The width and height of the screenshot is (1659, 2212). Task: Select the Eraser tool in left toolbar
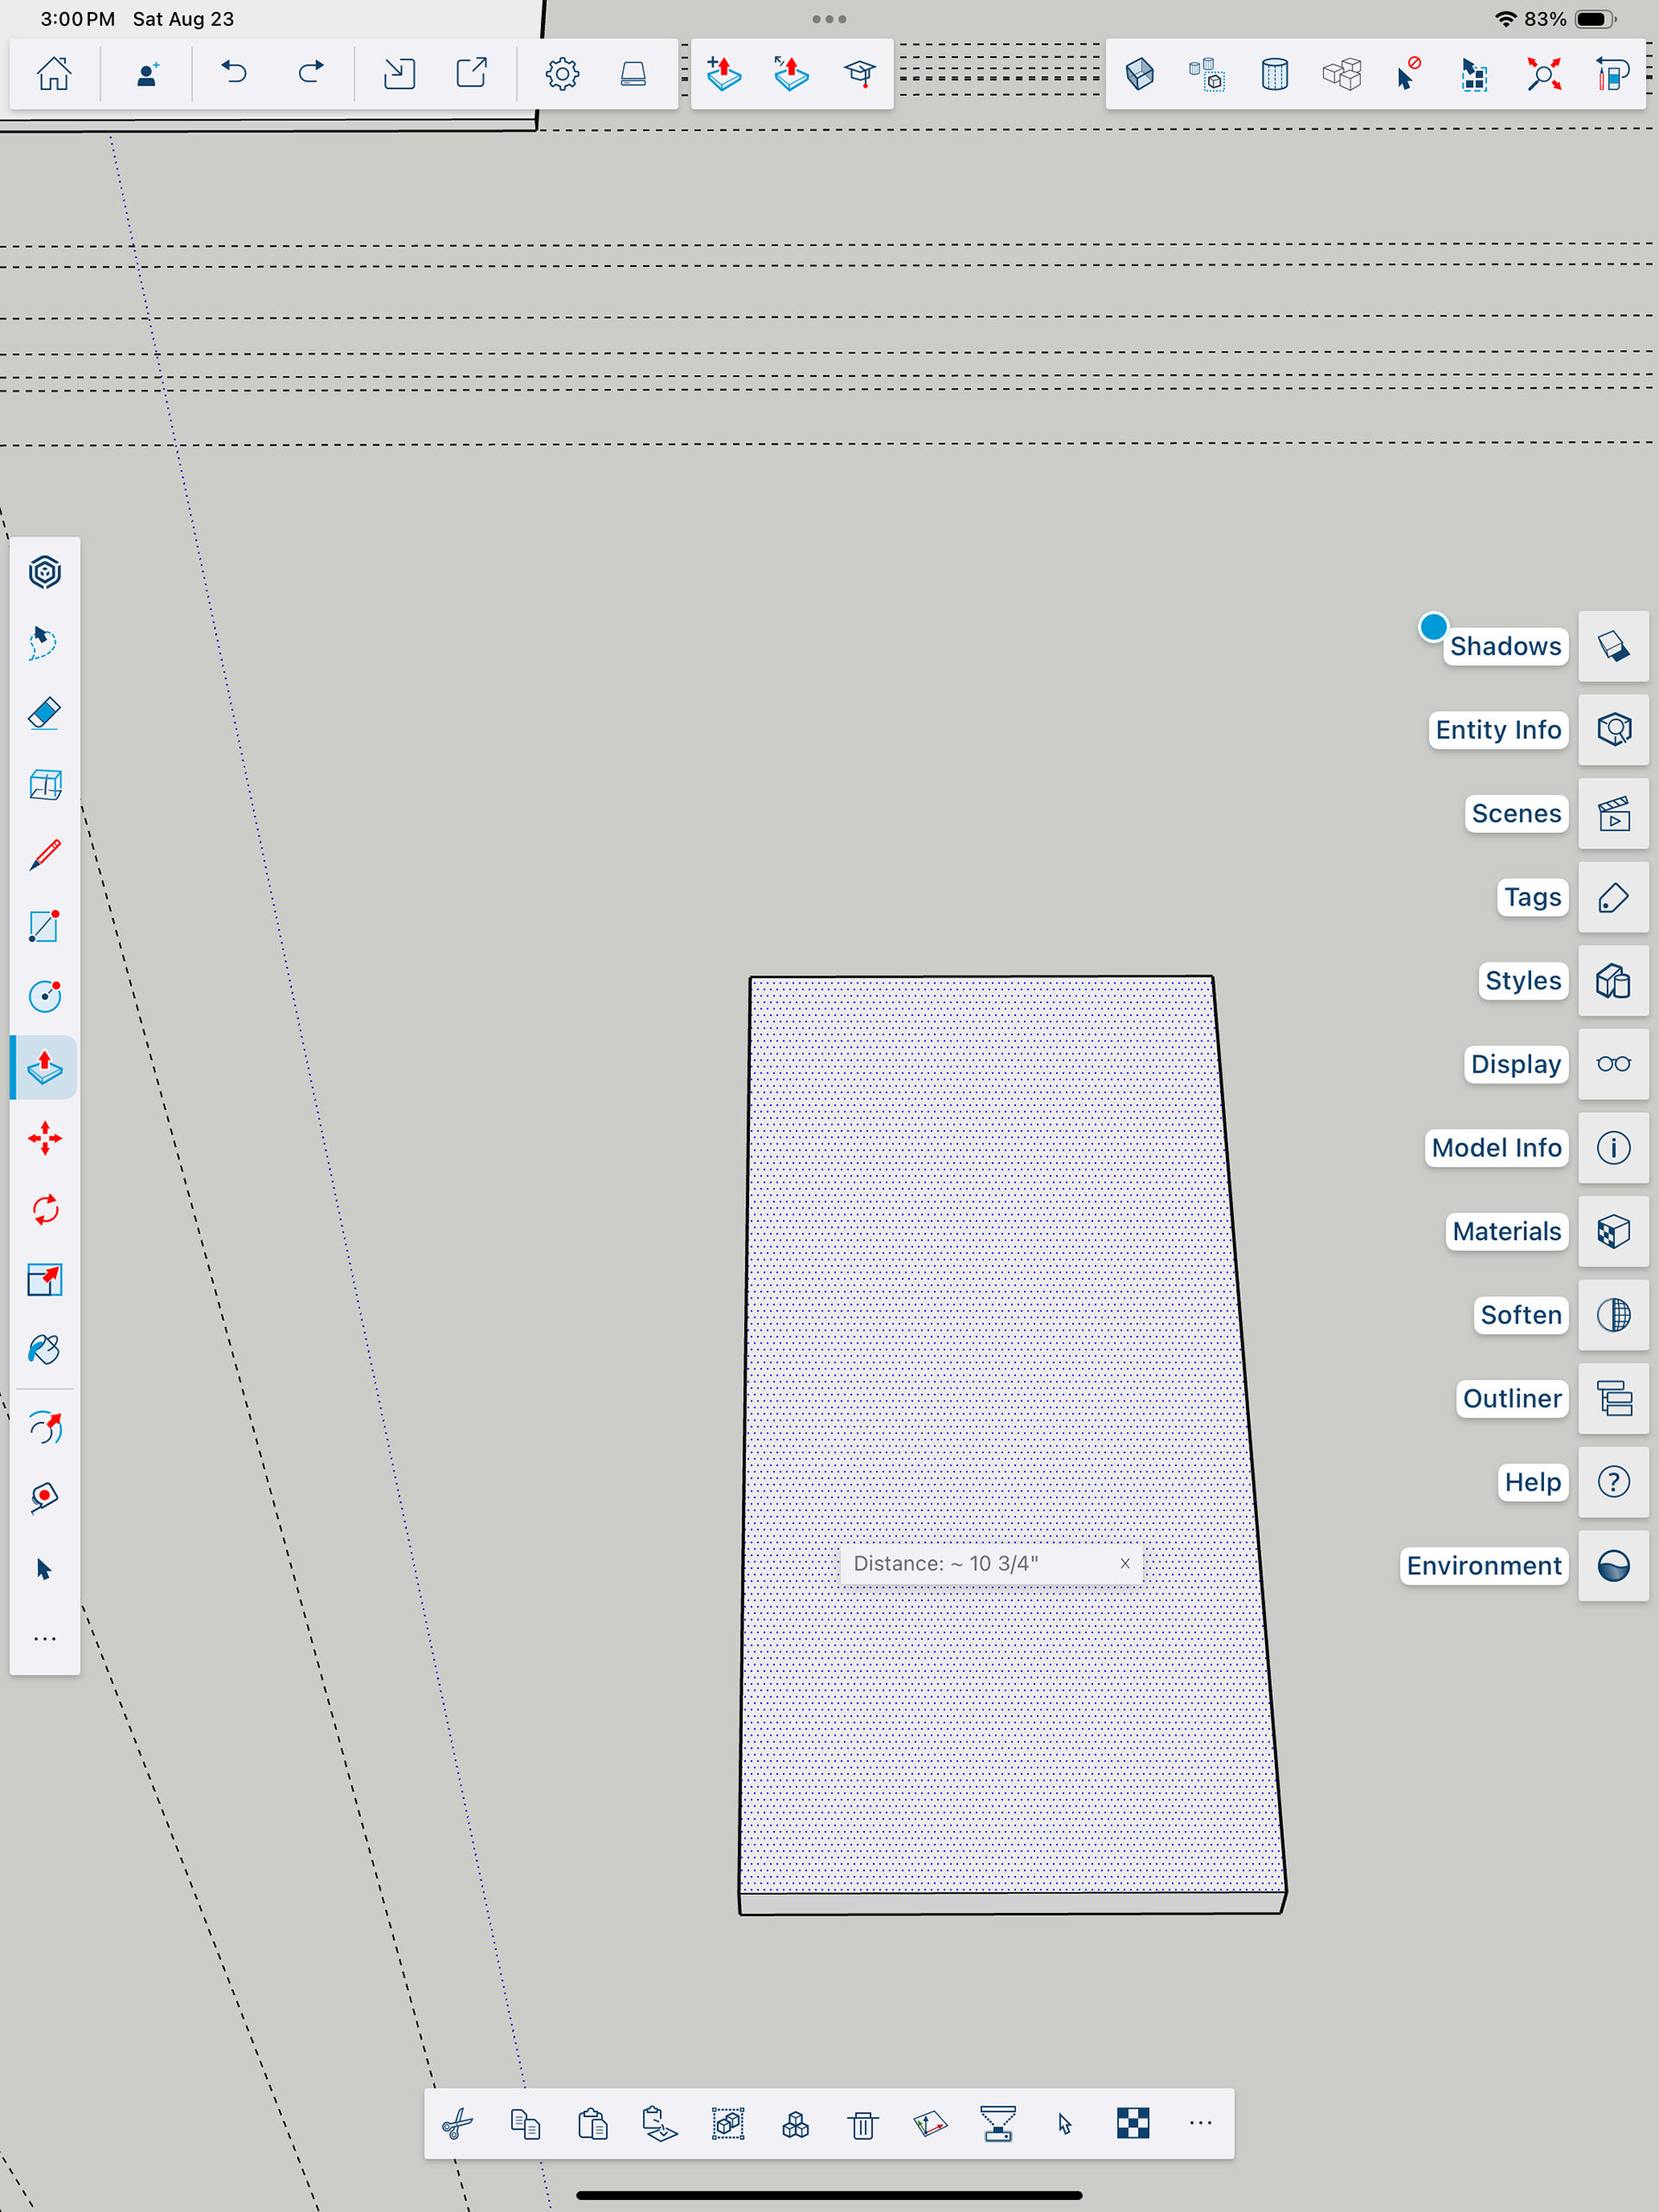(x=45, y=714)
